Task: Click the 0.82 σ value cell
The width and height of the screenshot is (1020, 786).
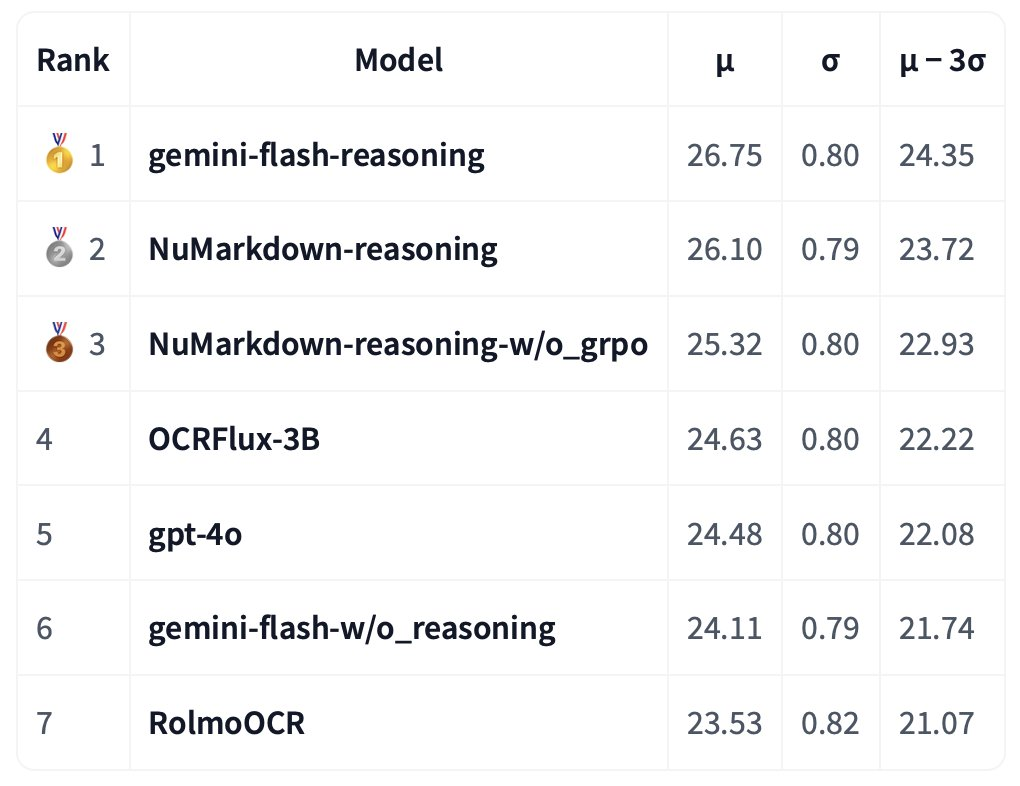Action: [x=830, y=722]
